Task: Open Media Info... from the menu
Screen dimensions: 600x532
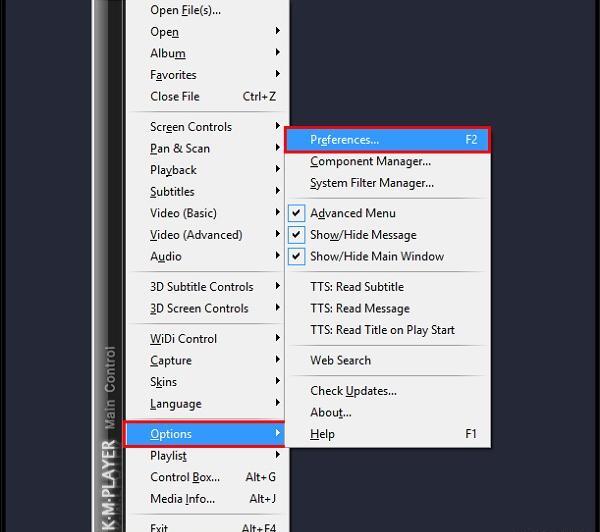Action: click(207, 498)
